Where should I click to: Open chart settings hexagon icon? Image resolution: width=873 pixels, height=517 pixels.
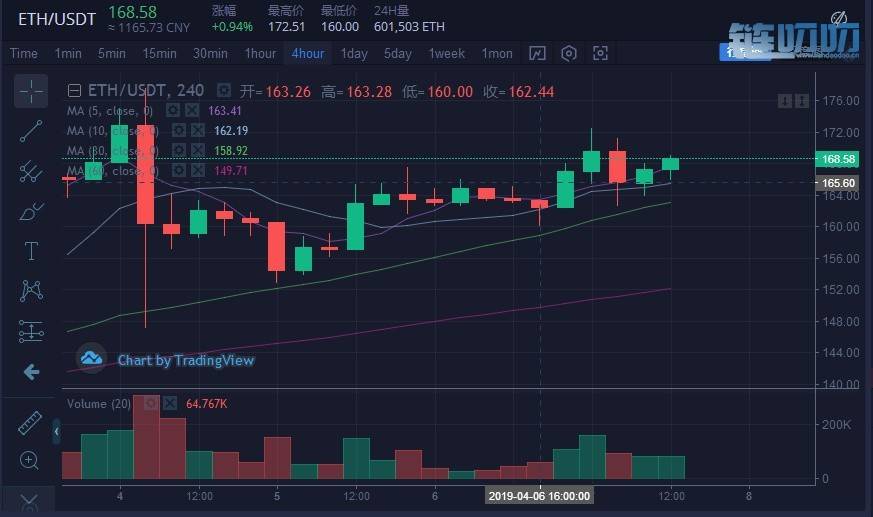coord(569,53)
